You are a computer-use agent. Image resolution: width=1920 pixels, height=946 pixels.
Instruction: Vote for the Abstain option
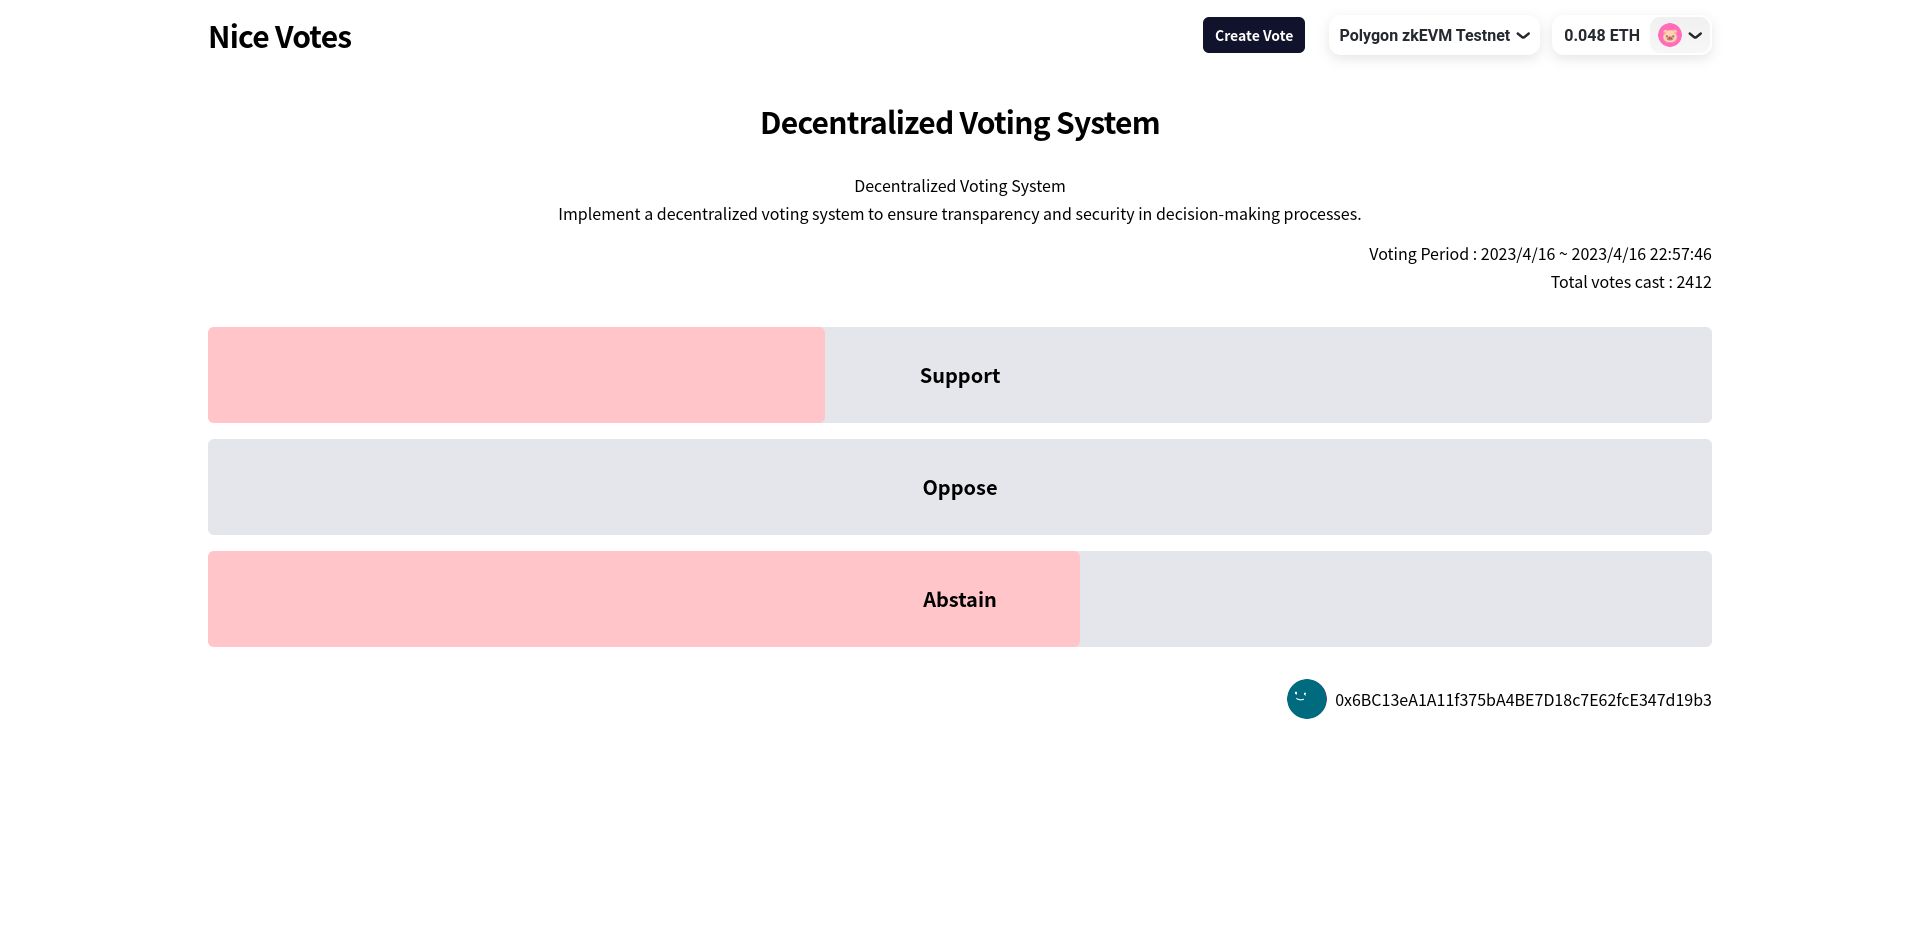(x=960, y=599)
